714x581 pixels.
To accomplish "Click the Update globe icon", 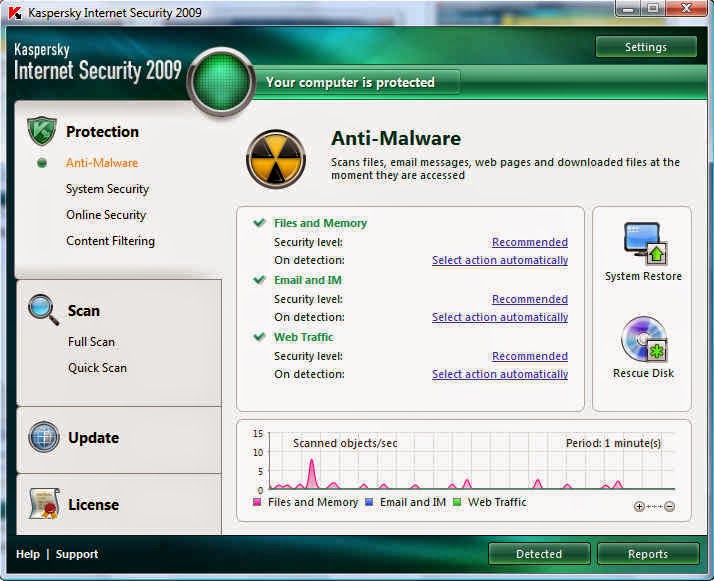I will pos(44,437).
